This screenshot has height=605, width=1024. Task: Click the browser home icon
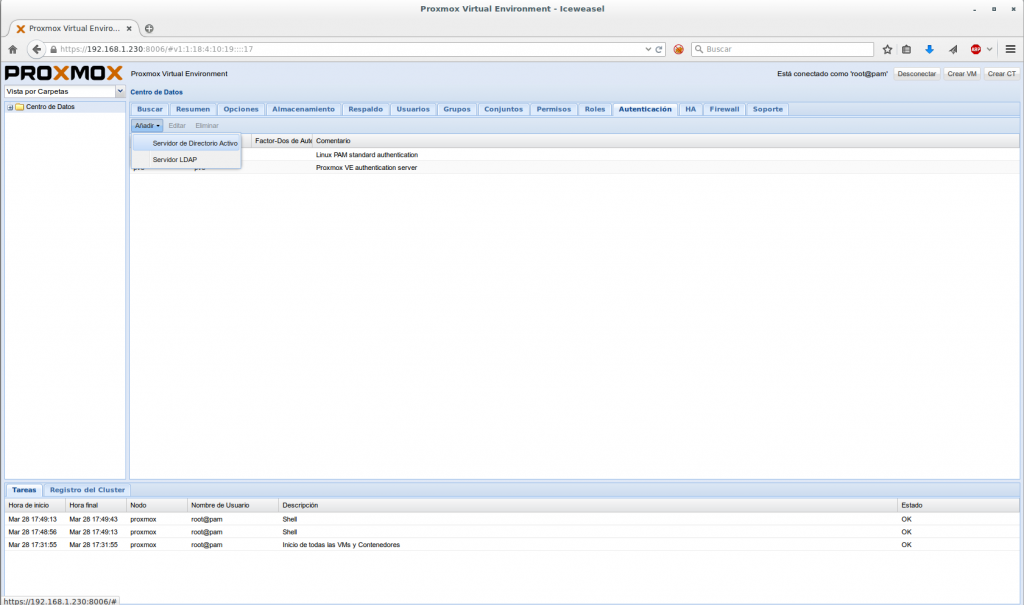tap(13, 49)
